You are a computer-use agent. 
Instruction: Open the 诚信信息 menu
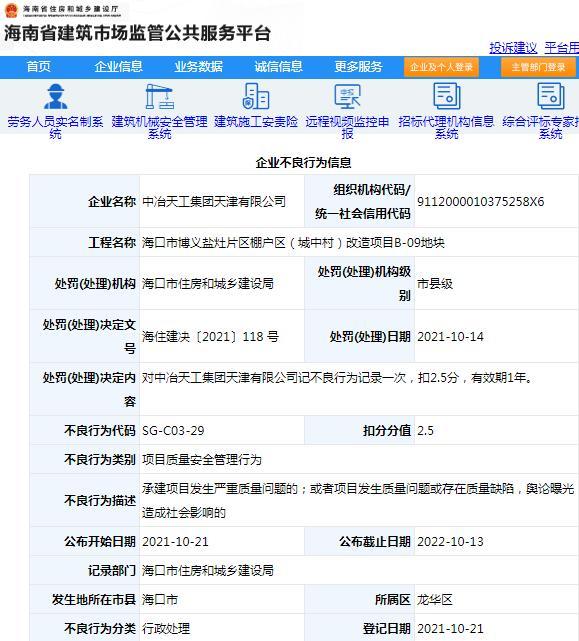click(278, 67)
